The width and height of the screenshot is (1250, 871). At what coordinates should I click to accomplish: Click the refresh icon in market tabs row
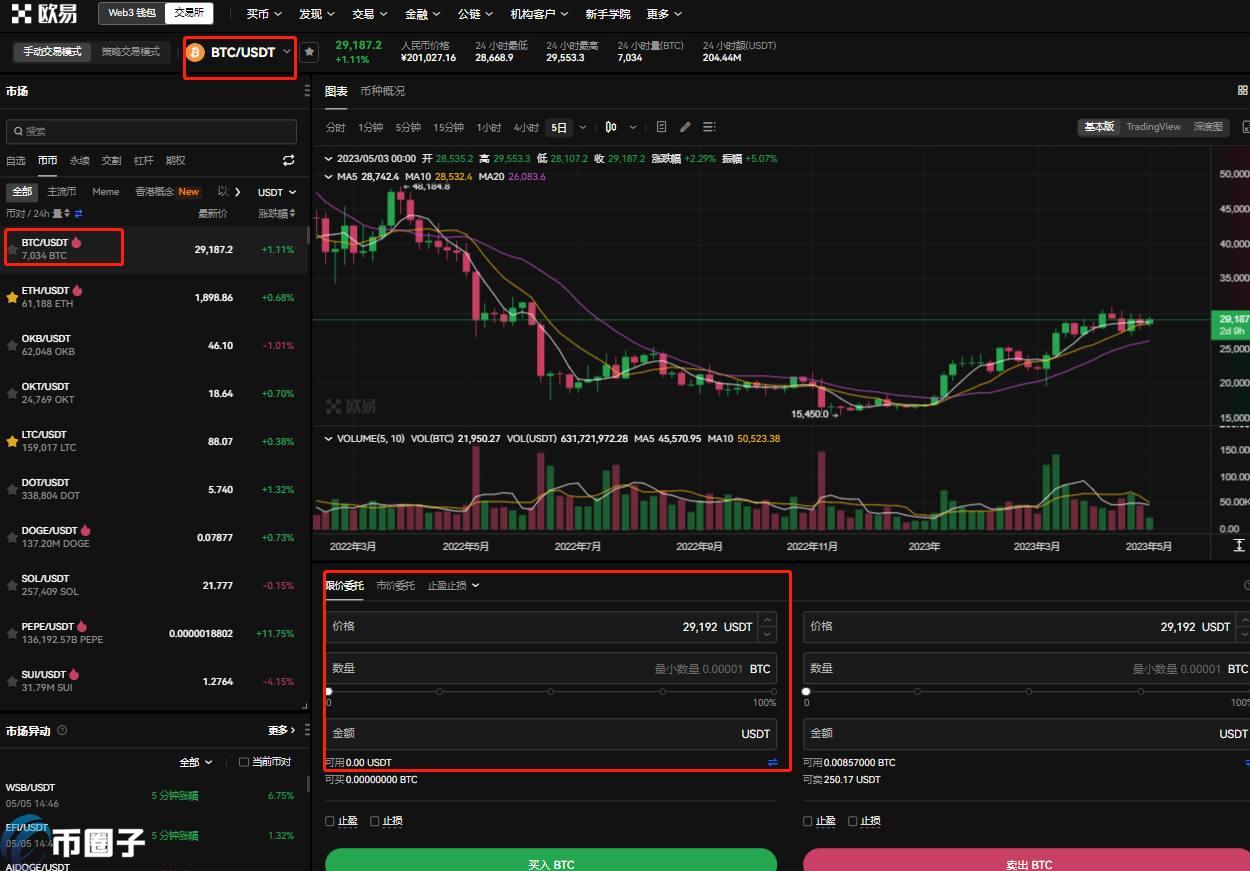[x=289, y=160]
